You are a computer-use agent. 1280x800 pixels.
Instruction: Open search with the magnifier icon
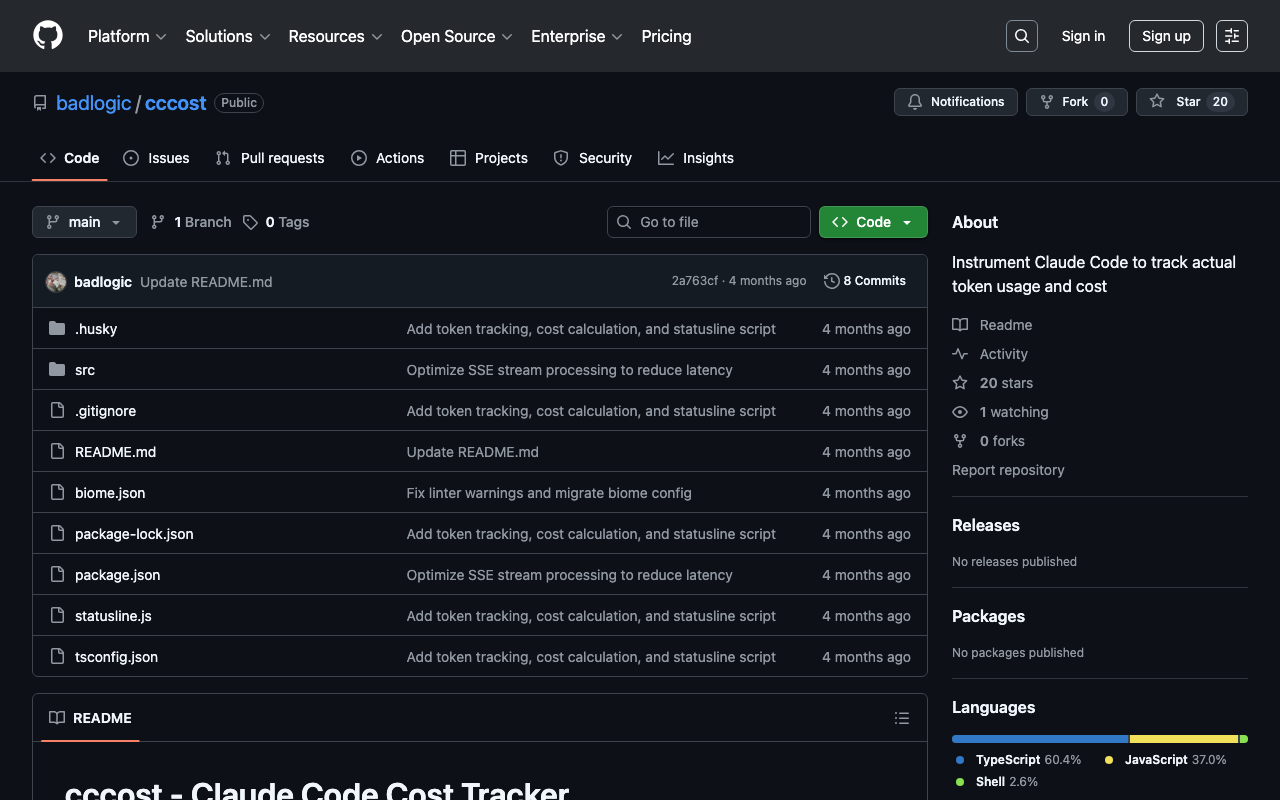point(1021,36)
